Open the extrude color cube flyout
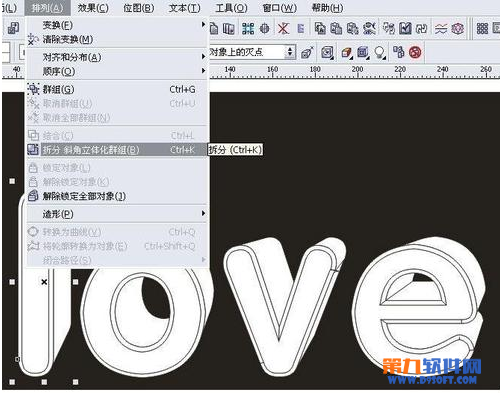The height and width of the screenshot is (393, 500). 347,53
